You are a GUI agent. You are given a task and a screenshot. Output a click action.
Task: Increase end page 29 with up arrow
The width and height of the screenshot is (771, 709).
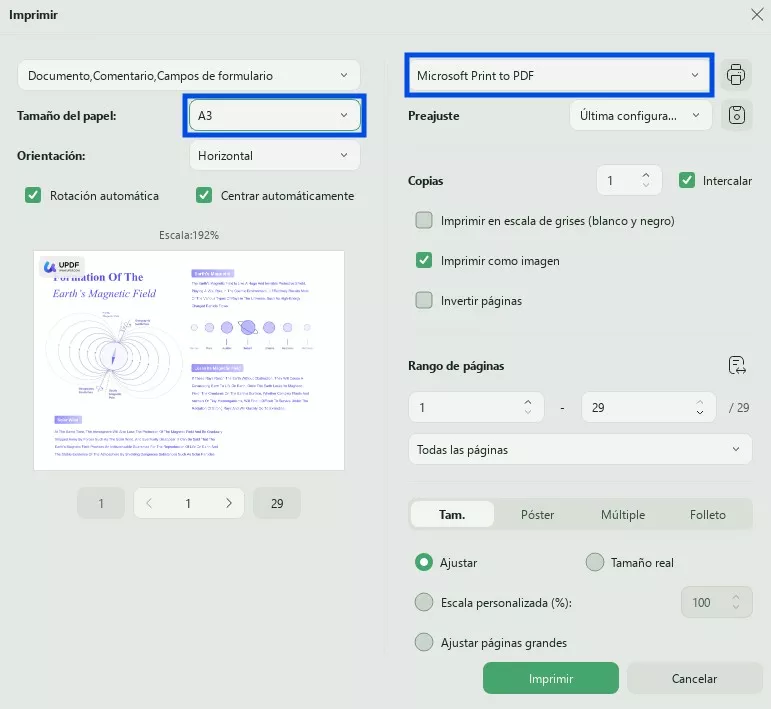pyautogui.click(x=700, y=402)
